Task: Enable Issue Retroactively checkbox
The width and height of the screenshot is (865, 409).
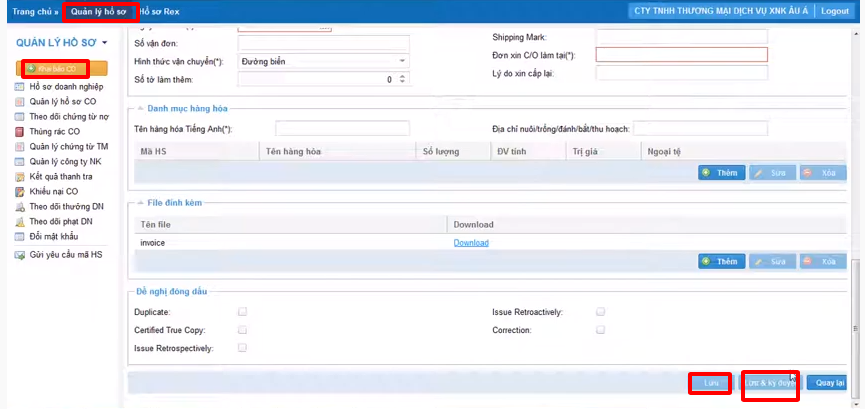Action: (x=600, y=312)
